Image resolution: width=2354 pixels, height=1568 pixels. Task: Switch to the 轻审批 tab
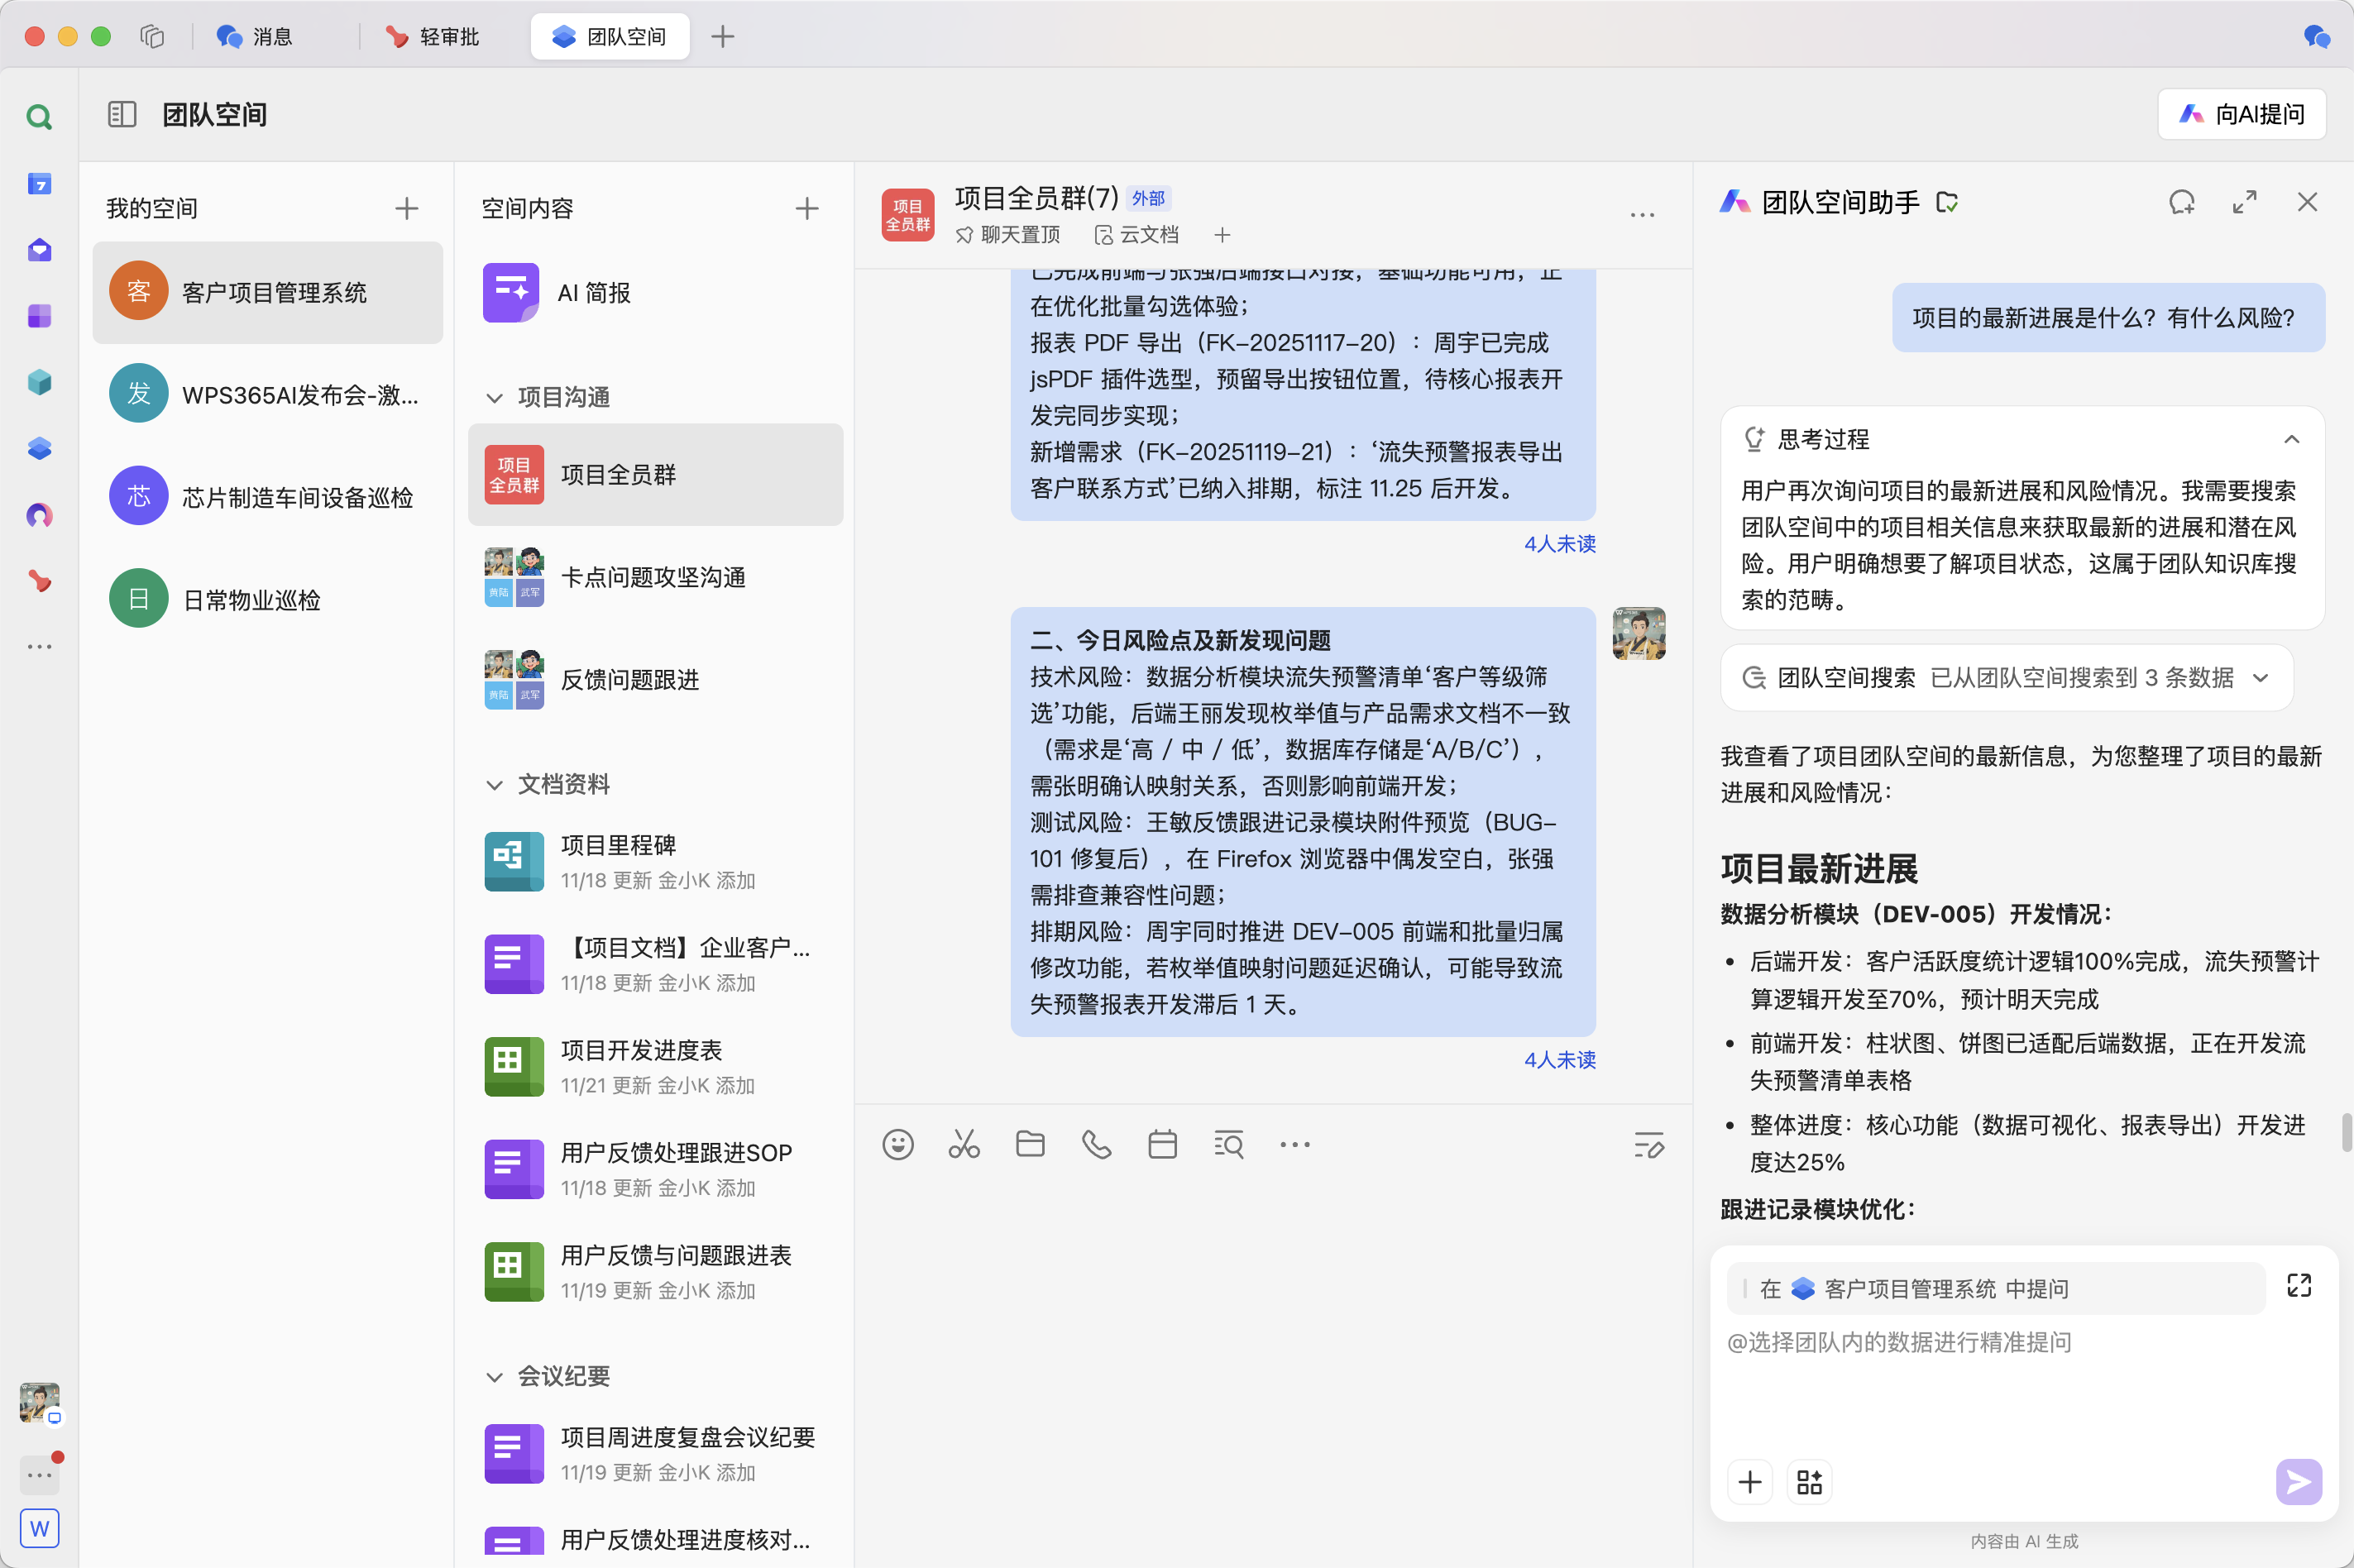click(x=433, y=37)
